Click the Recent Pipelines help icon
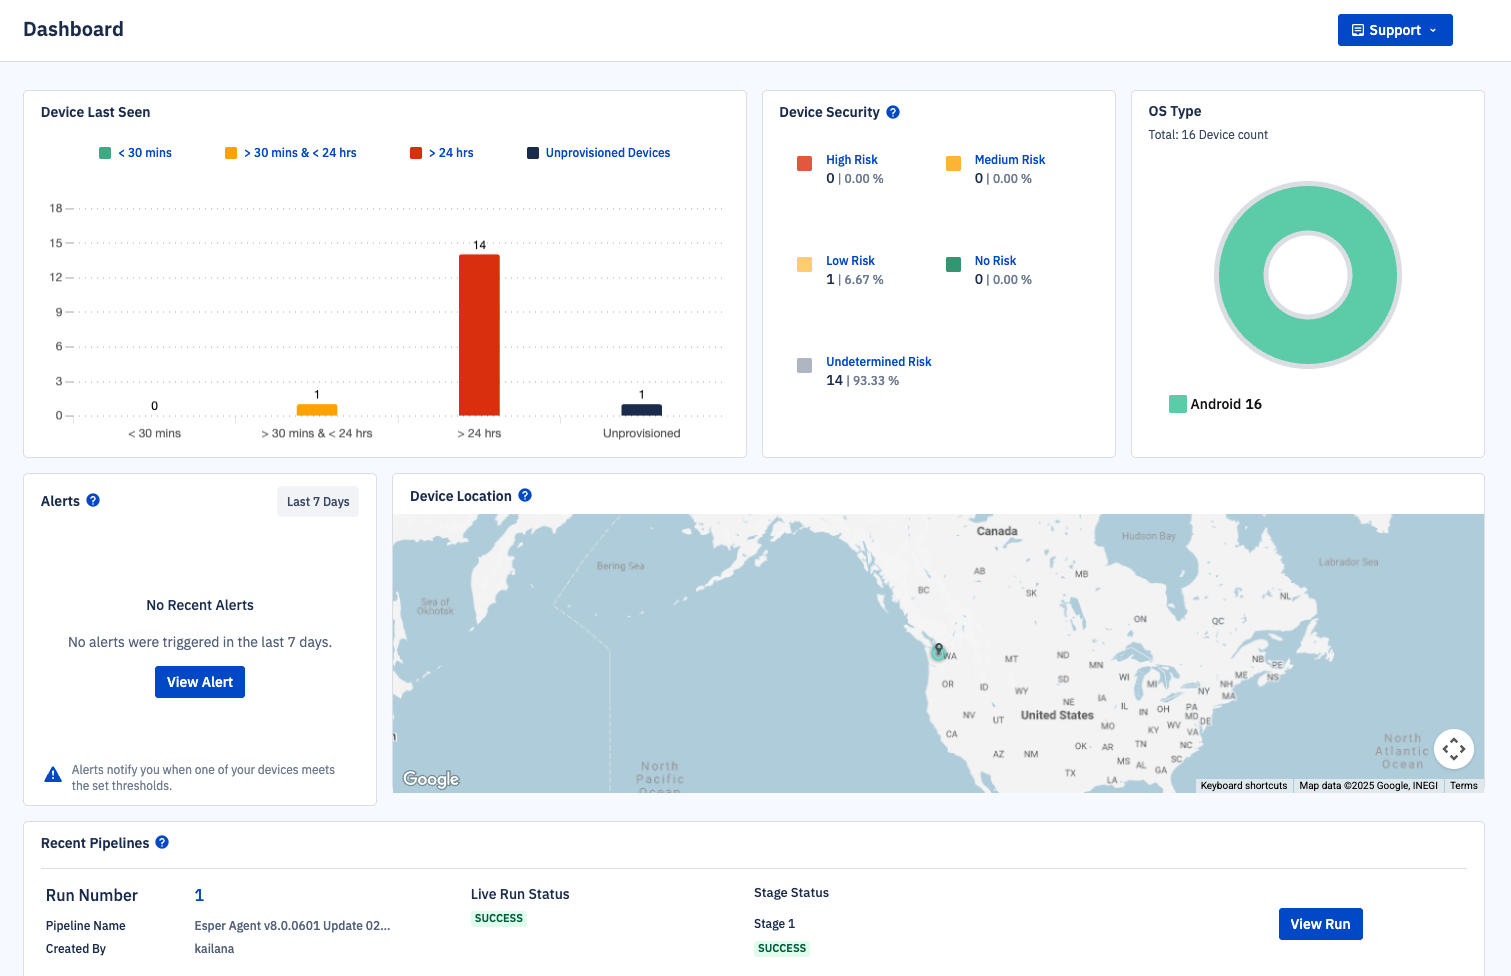The width and height of the screenshot is (1511, 976). (x=162, y=842)
